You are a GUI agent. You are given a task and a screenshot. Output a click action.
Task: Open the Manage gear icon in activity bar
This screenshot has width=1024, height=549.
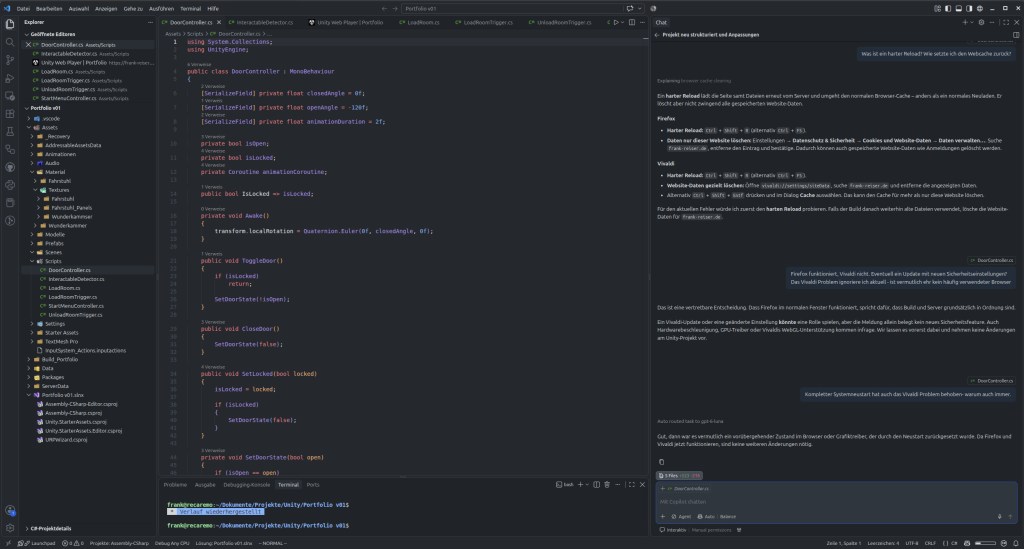pyautogui.click(x=10, y=528)
